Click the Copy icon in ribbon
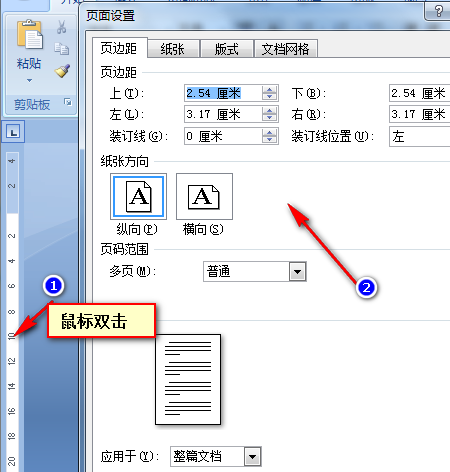This screenshot has height=472, width=450. tap(62, 49)
